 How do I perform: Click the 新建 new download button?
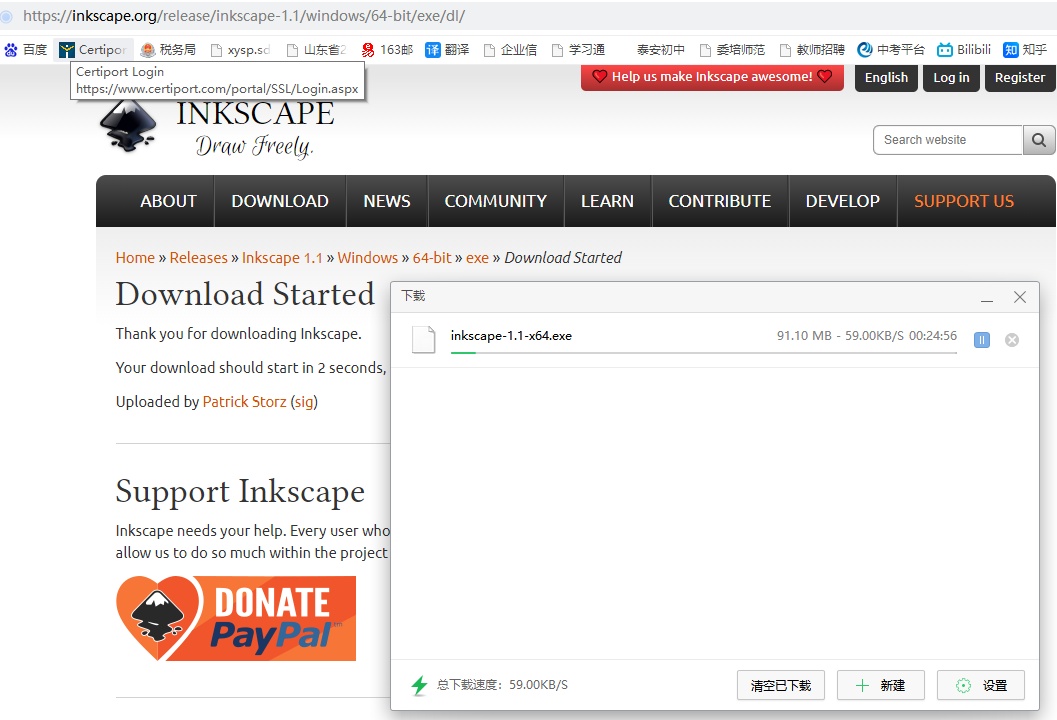pyautogui.click(x=880, y=685)
